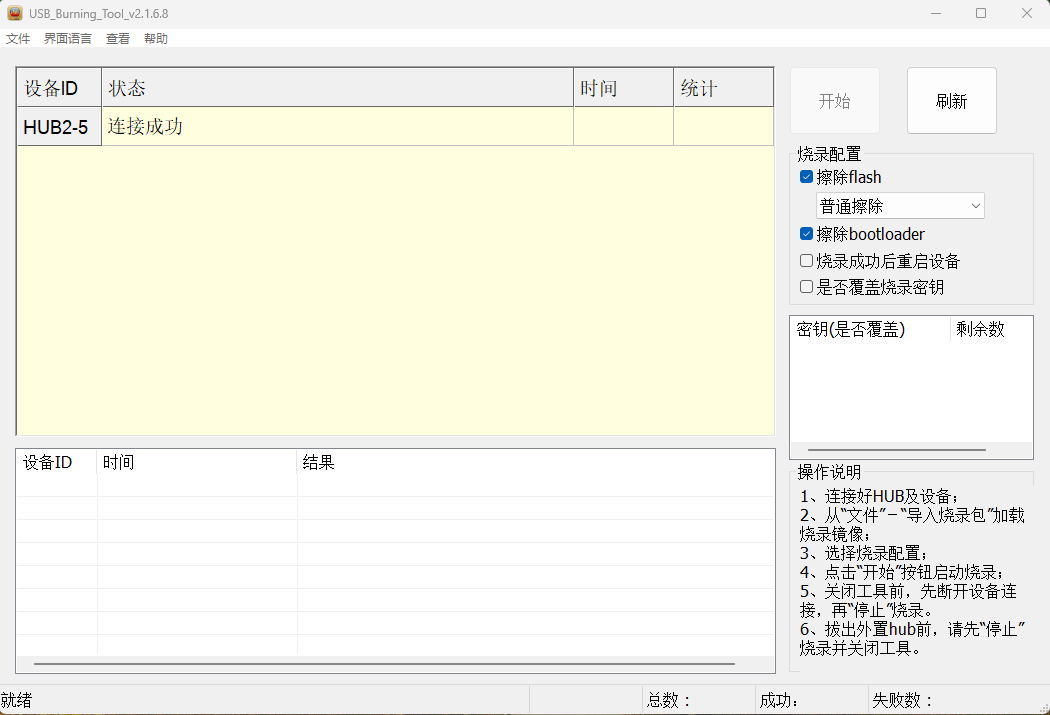
Task: Expand the 普通擦除 erase mode dropdown
Action: (900, 206)
